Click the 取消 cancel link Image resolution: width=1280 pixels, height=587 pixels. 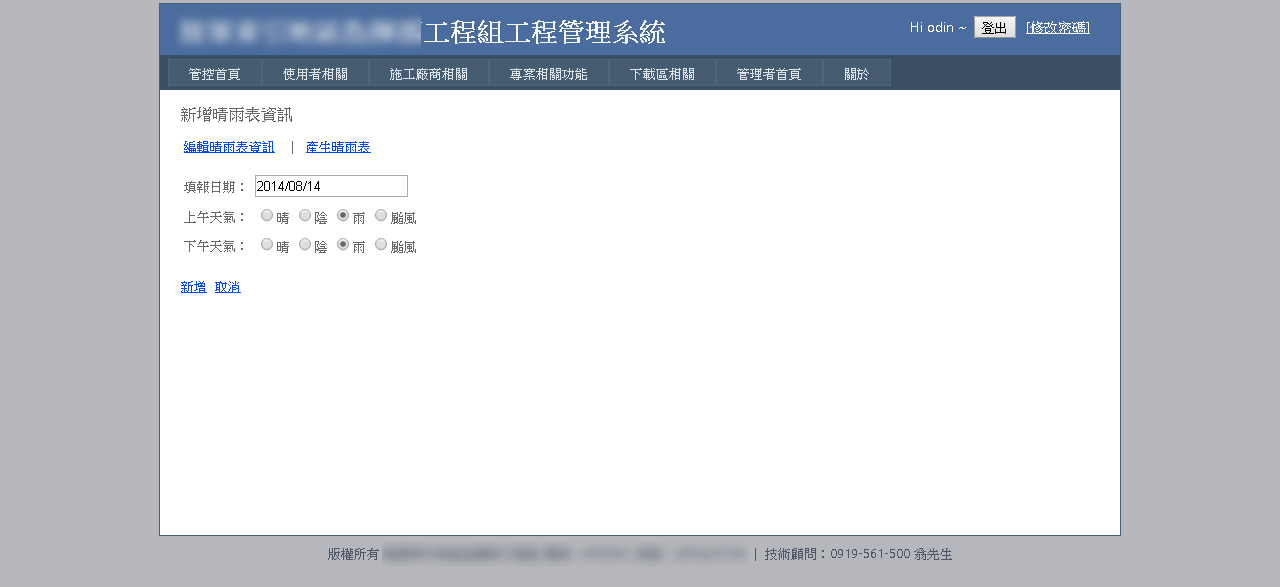pos(227,287)
